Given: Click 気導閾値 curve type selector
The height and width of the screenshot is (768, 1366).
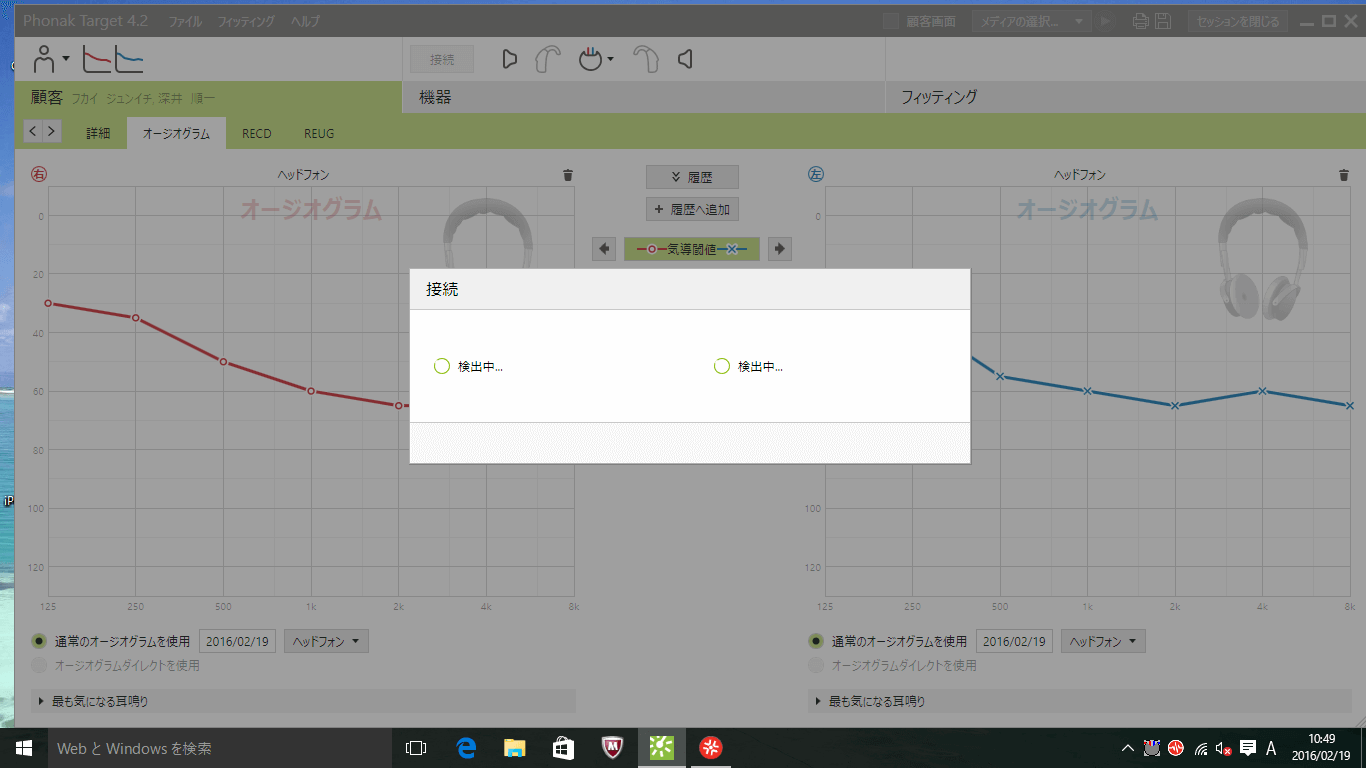Looking at the screenshot, I should point(692,249).
